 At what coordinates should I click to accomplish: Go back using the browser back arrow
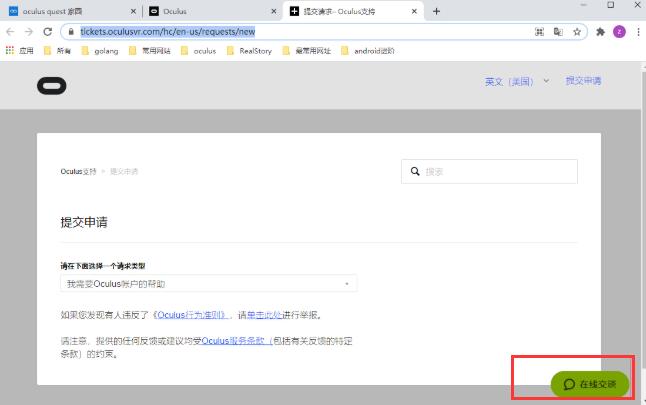tap(10, 31)
